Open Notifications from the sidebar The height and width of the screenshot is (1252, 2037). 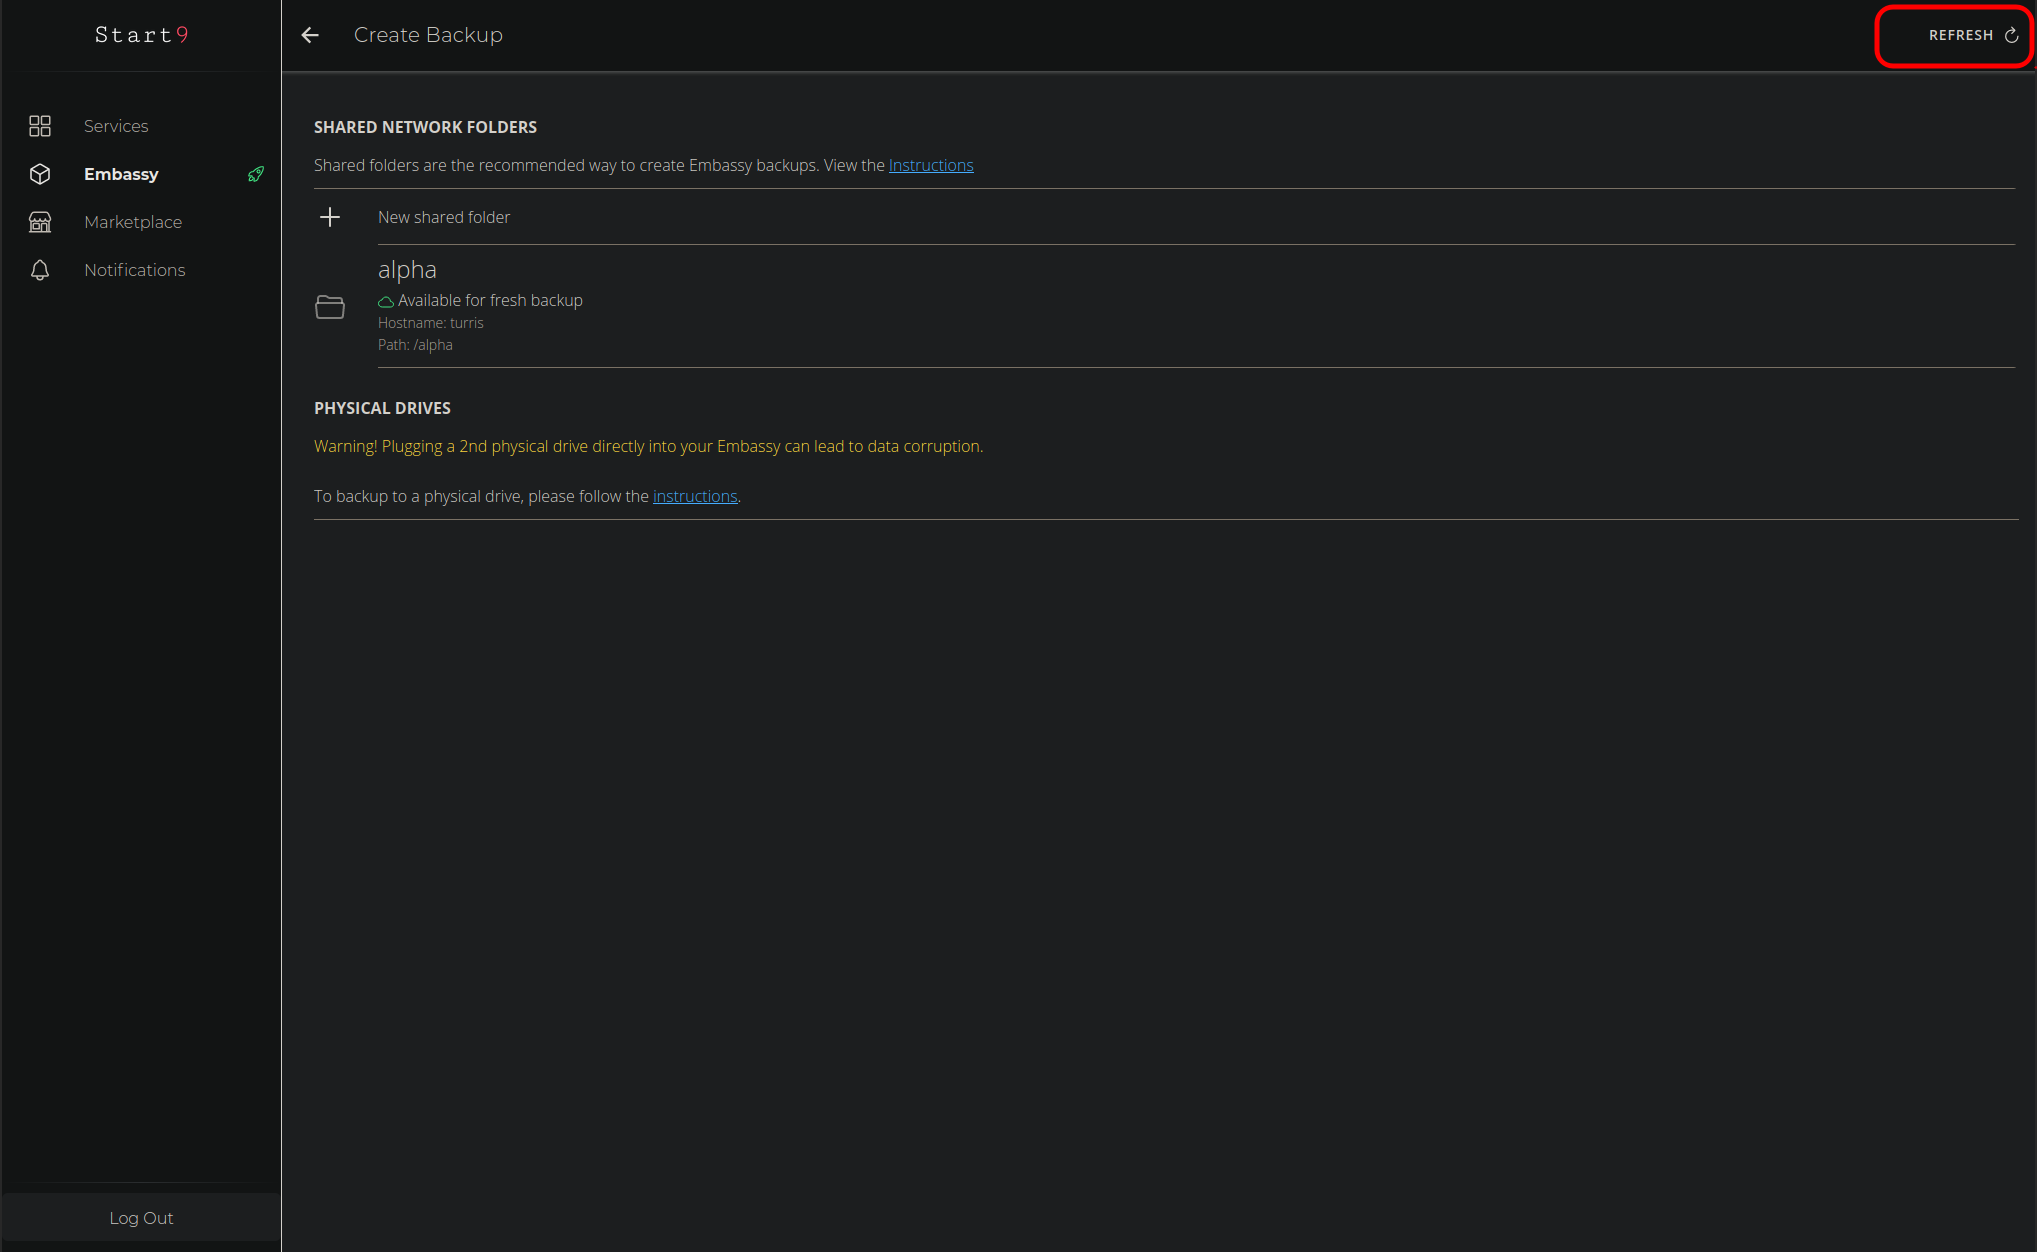click(135, 270)
